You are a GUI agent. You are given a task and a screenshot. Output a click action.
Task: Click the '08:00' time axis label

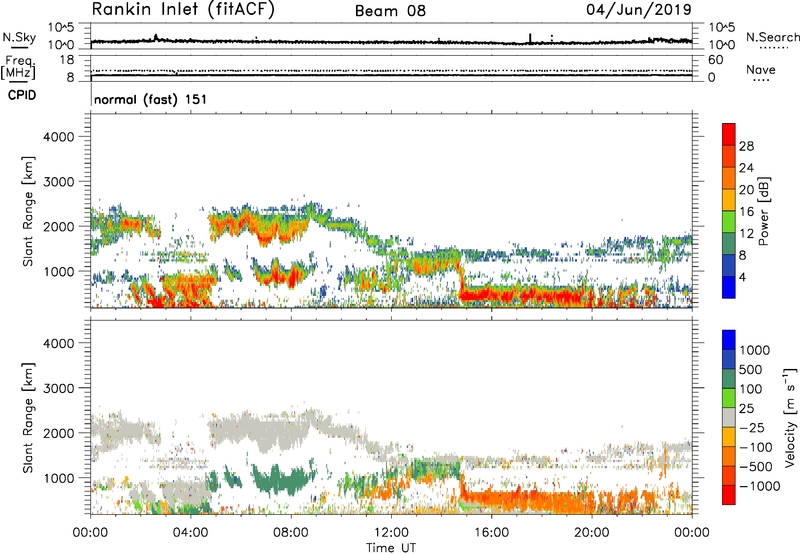pyautogui.click(x=291, y=533)
